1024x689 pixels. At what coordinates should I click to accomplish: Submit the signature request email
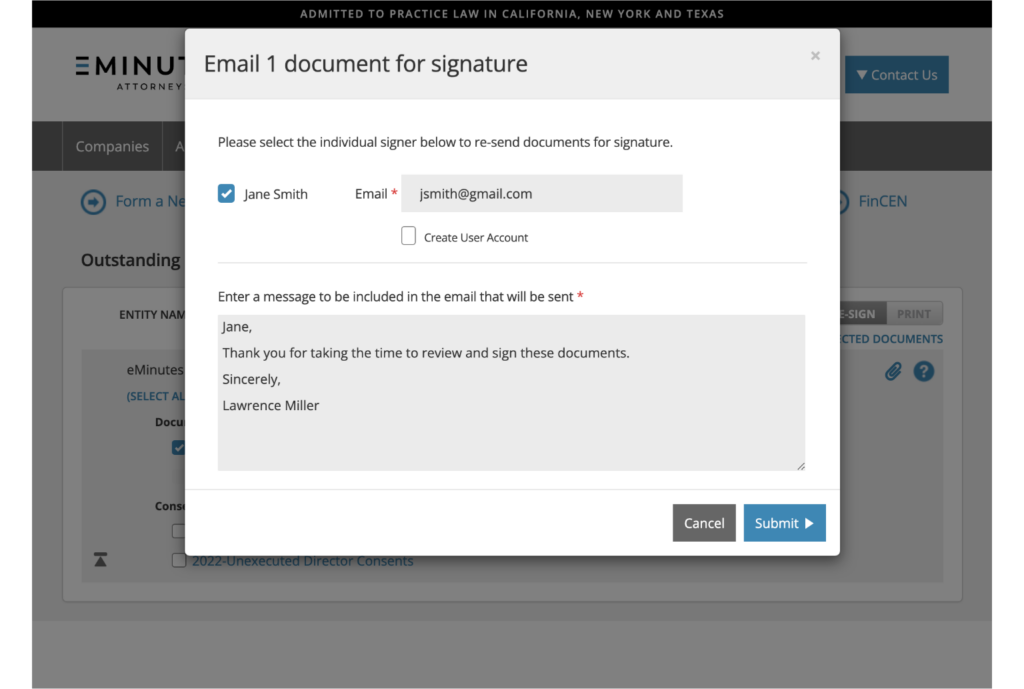[784, 522]
